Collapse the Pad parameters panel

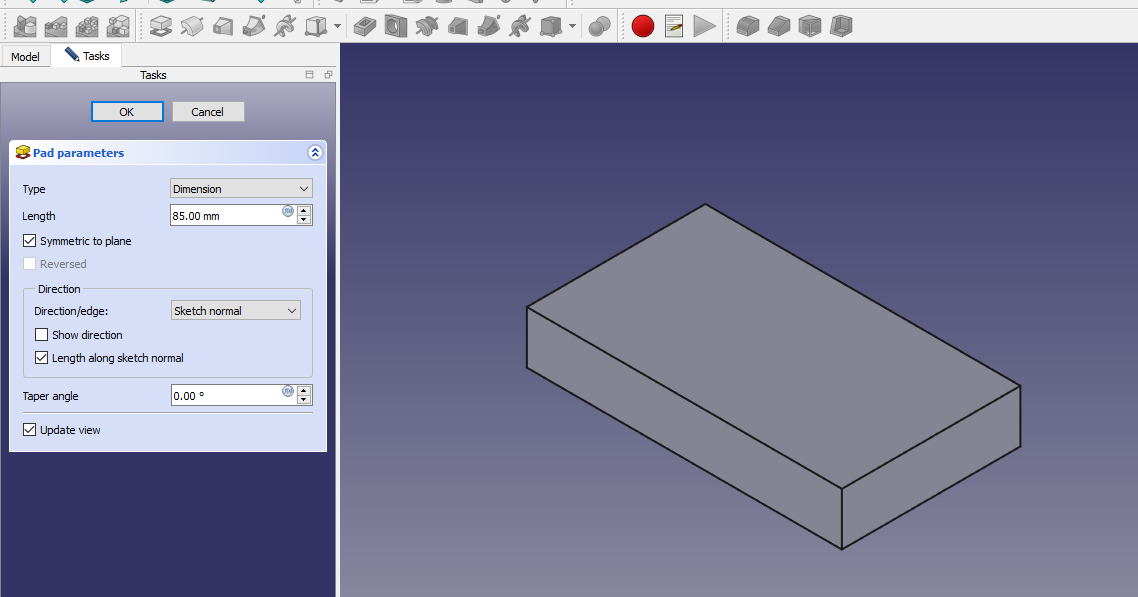coord(315,153)
